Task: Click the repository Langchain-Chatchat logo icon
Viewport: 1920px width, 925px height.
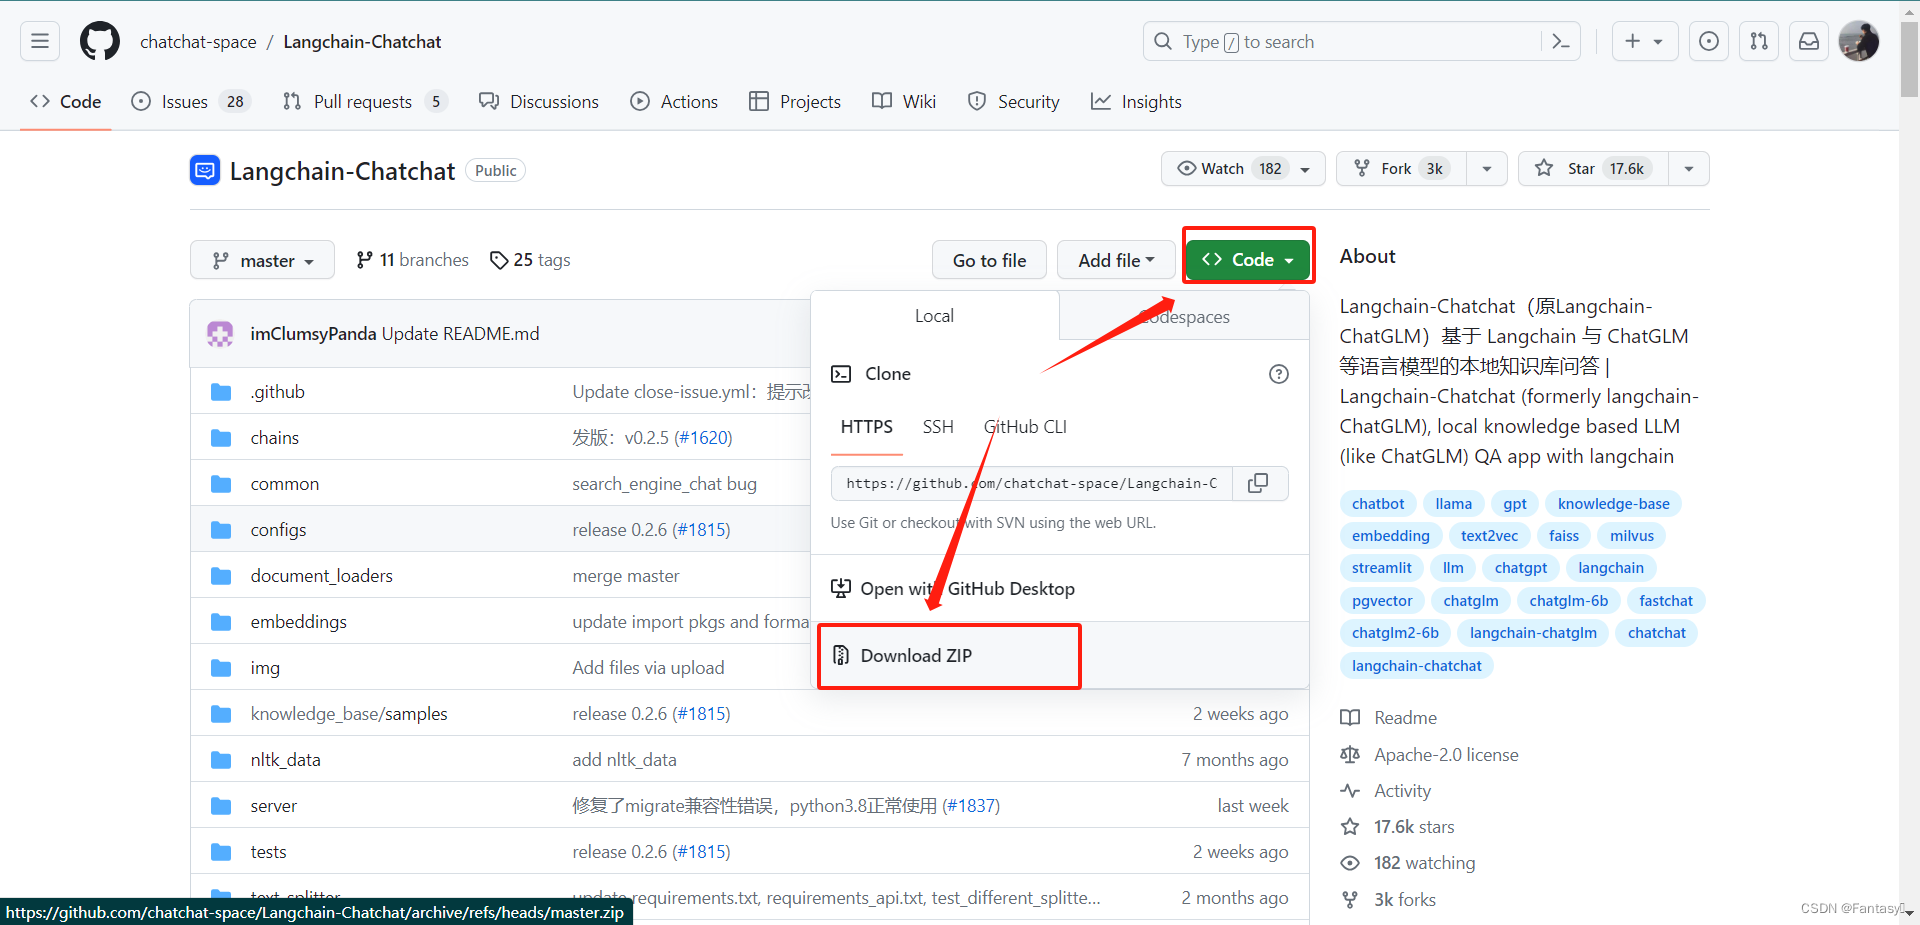Action: (x=205, y=171)
